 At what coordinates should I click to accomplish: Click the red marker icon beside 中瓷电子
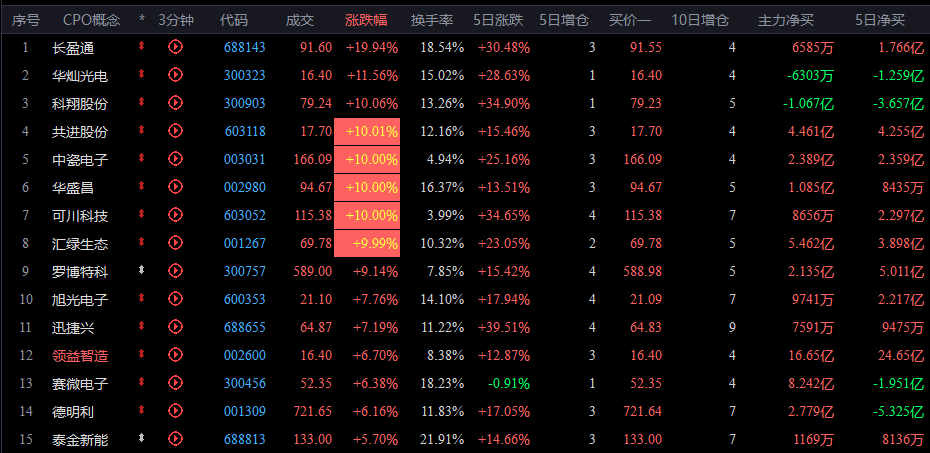[x=141, y=158]
